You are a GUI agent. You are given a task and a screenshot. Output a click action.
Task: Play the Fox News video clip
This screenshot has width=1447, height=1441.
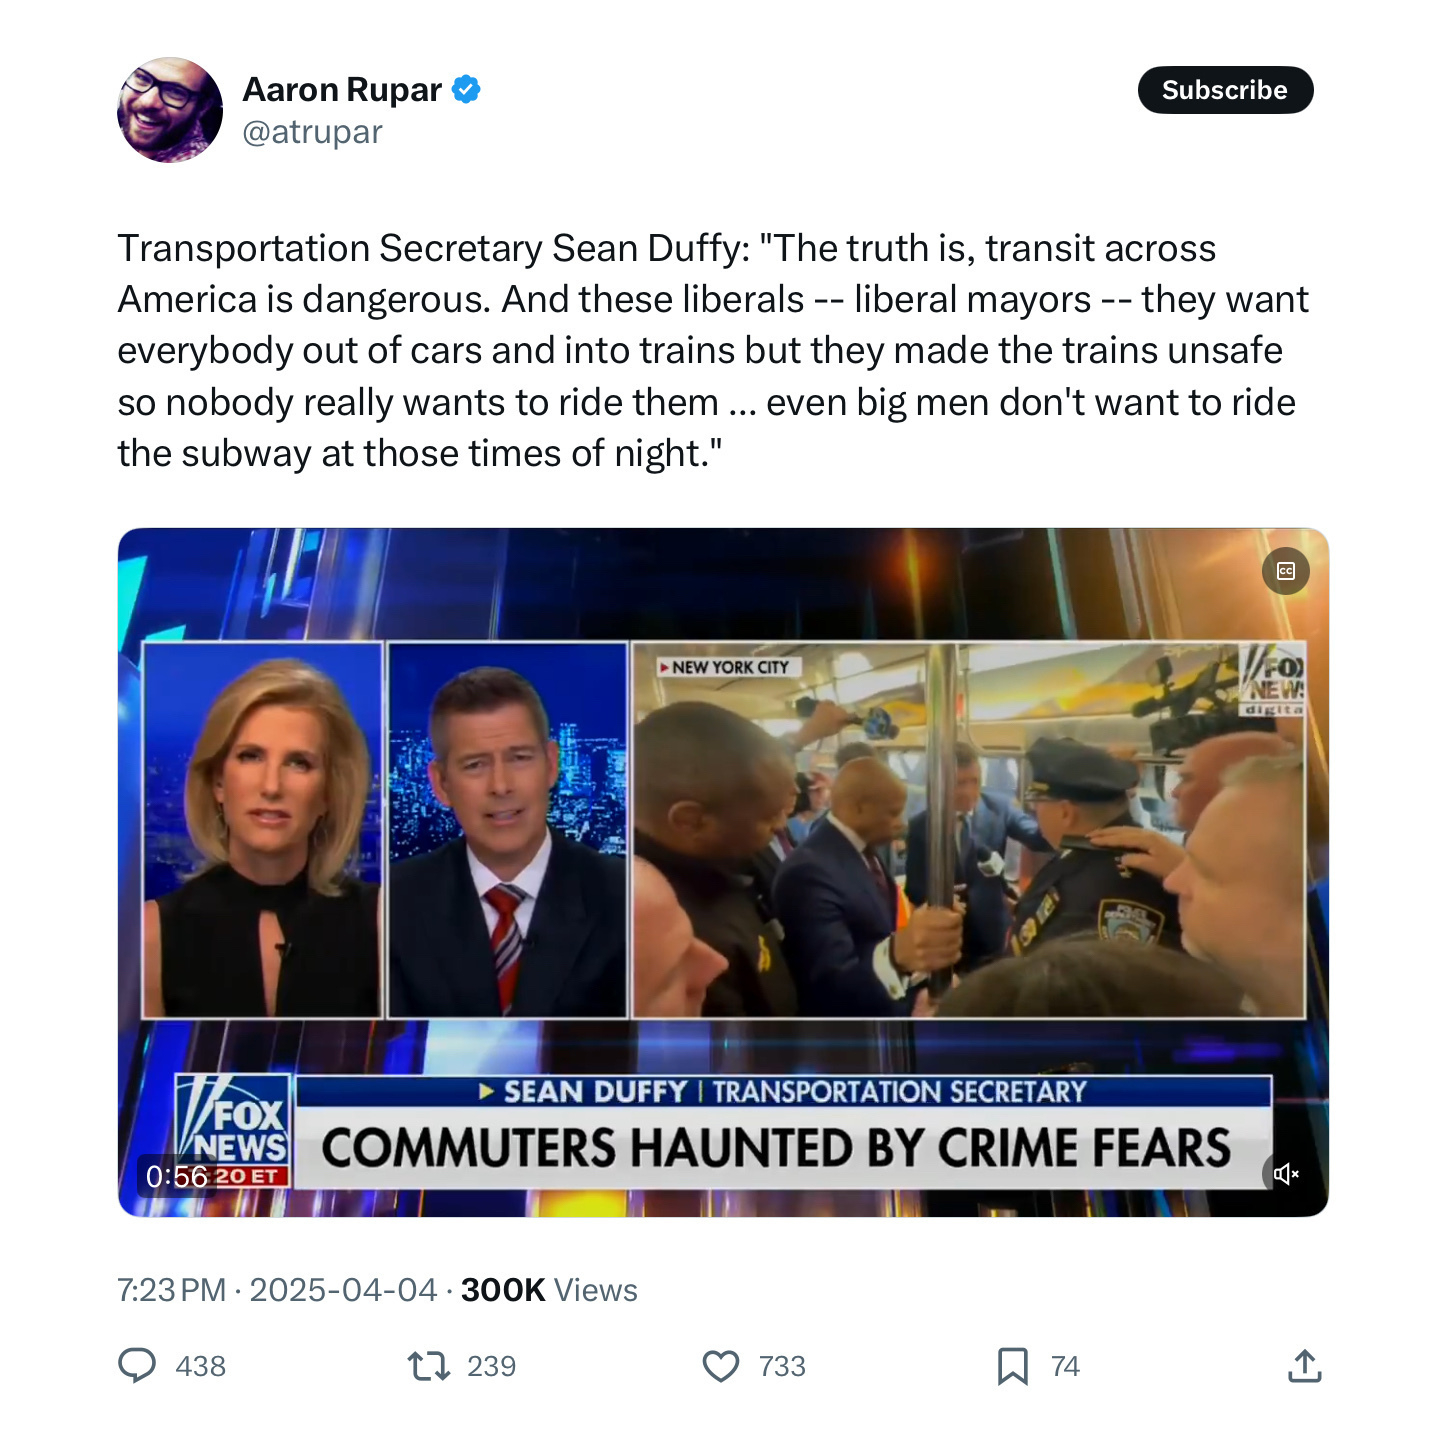[723, 872]
